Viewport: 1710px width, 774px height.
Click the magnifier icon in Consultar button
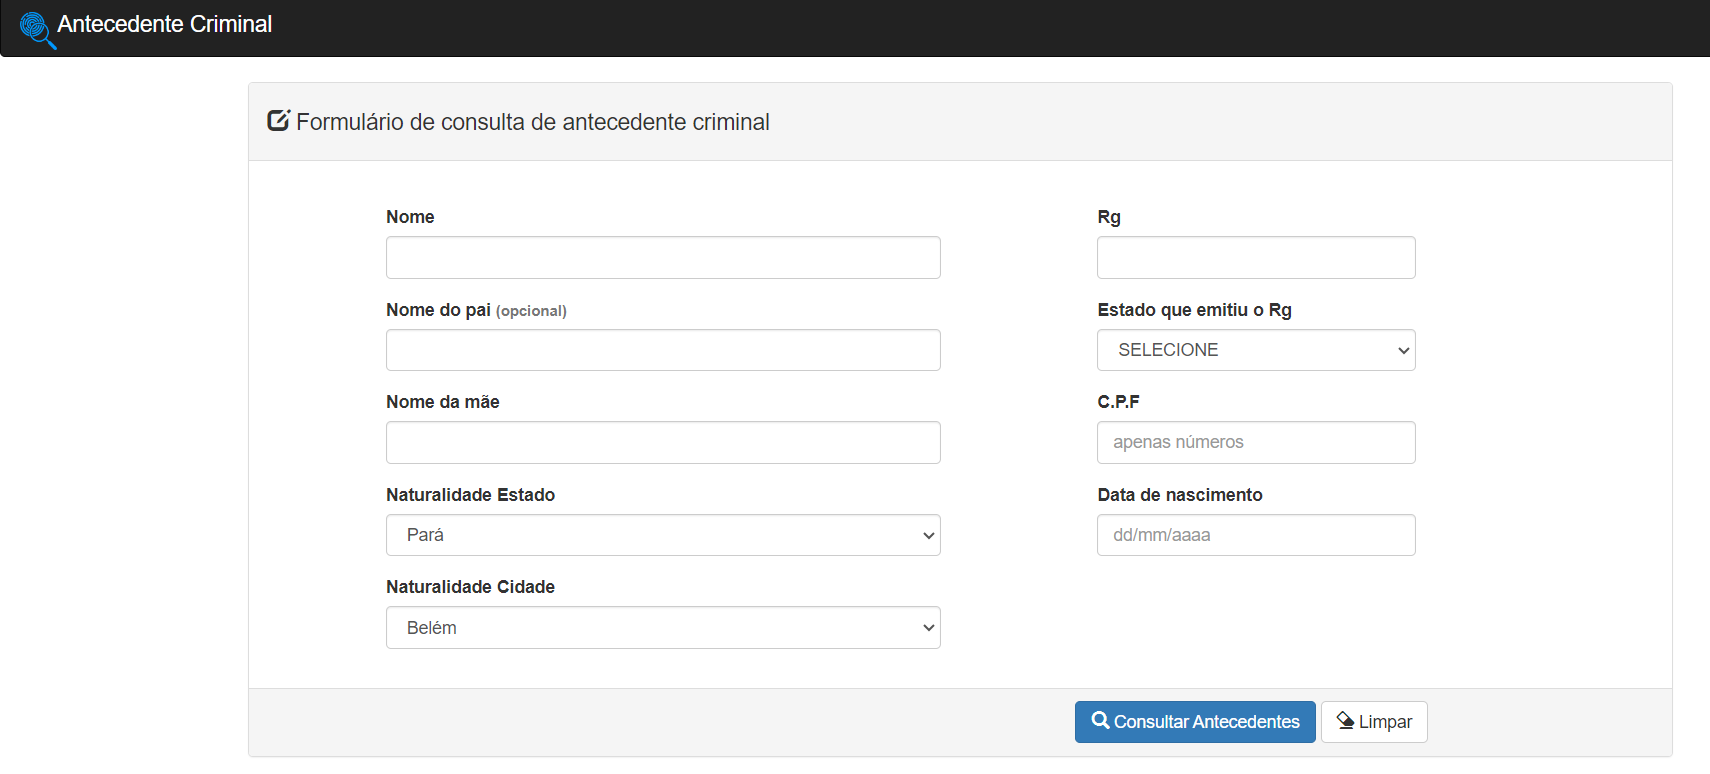click(1100, 721)
